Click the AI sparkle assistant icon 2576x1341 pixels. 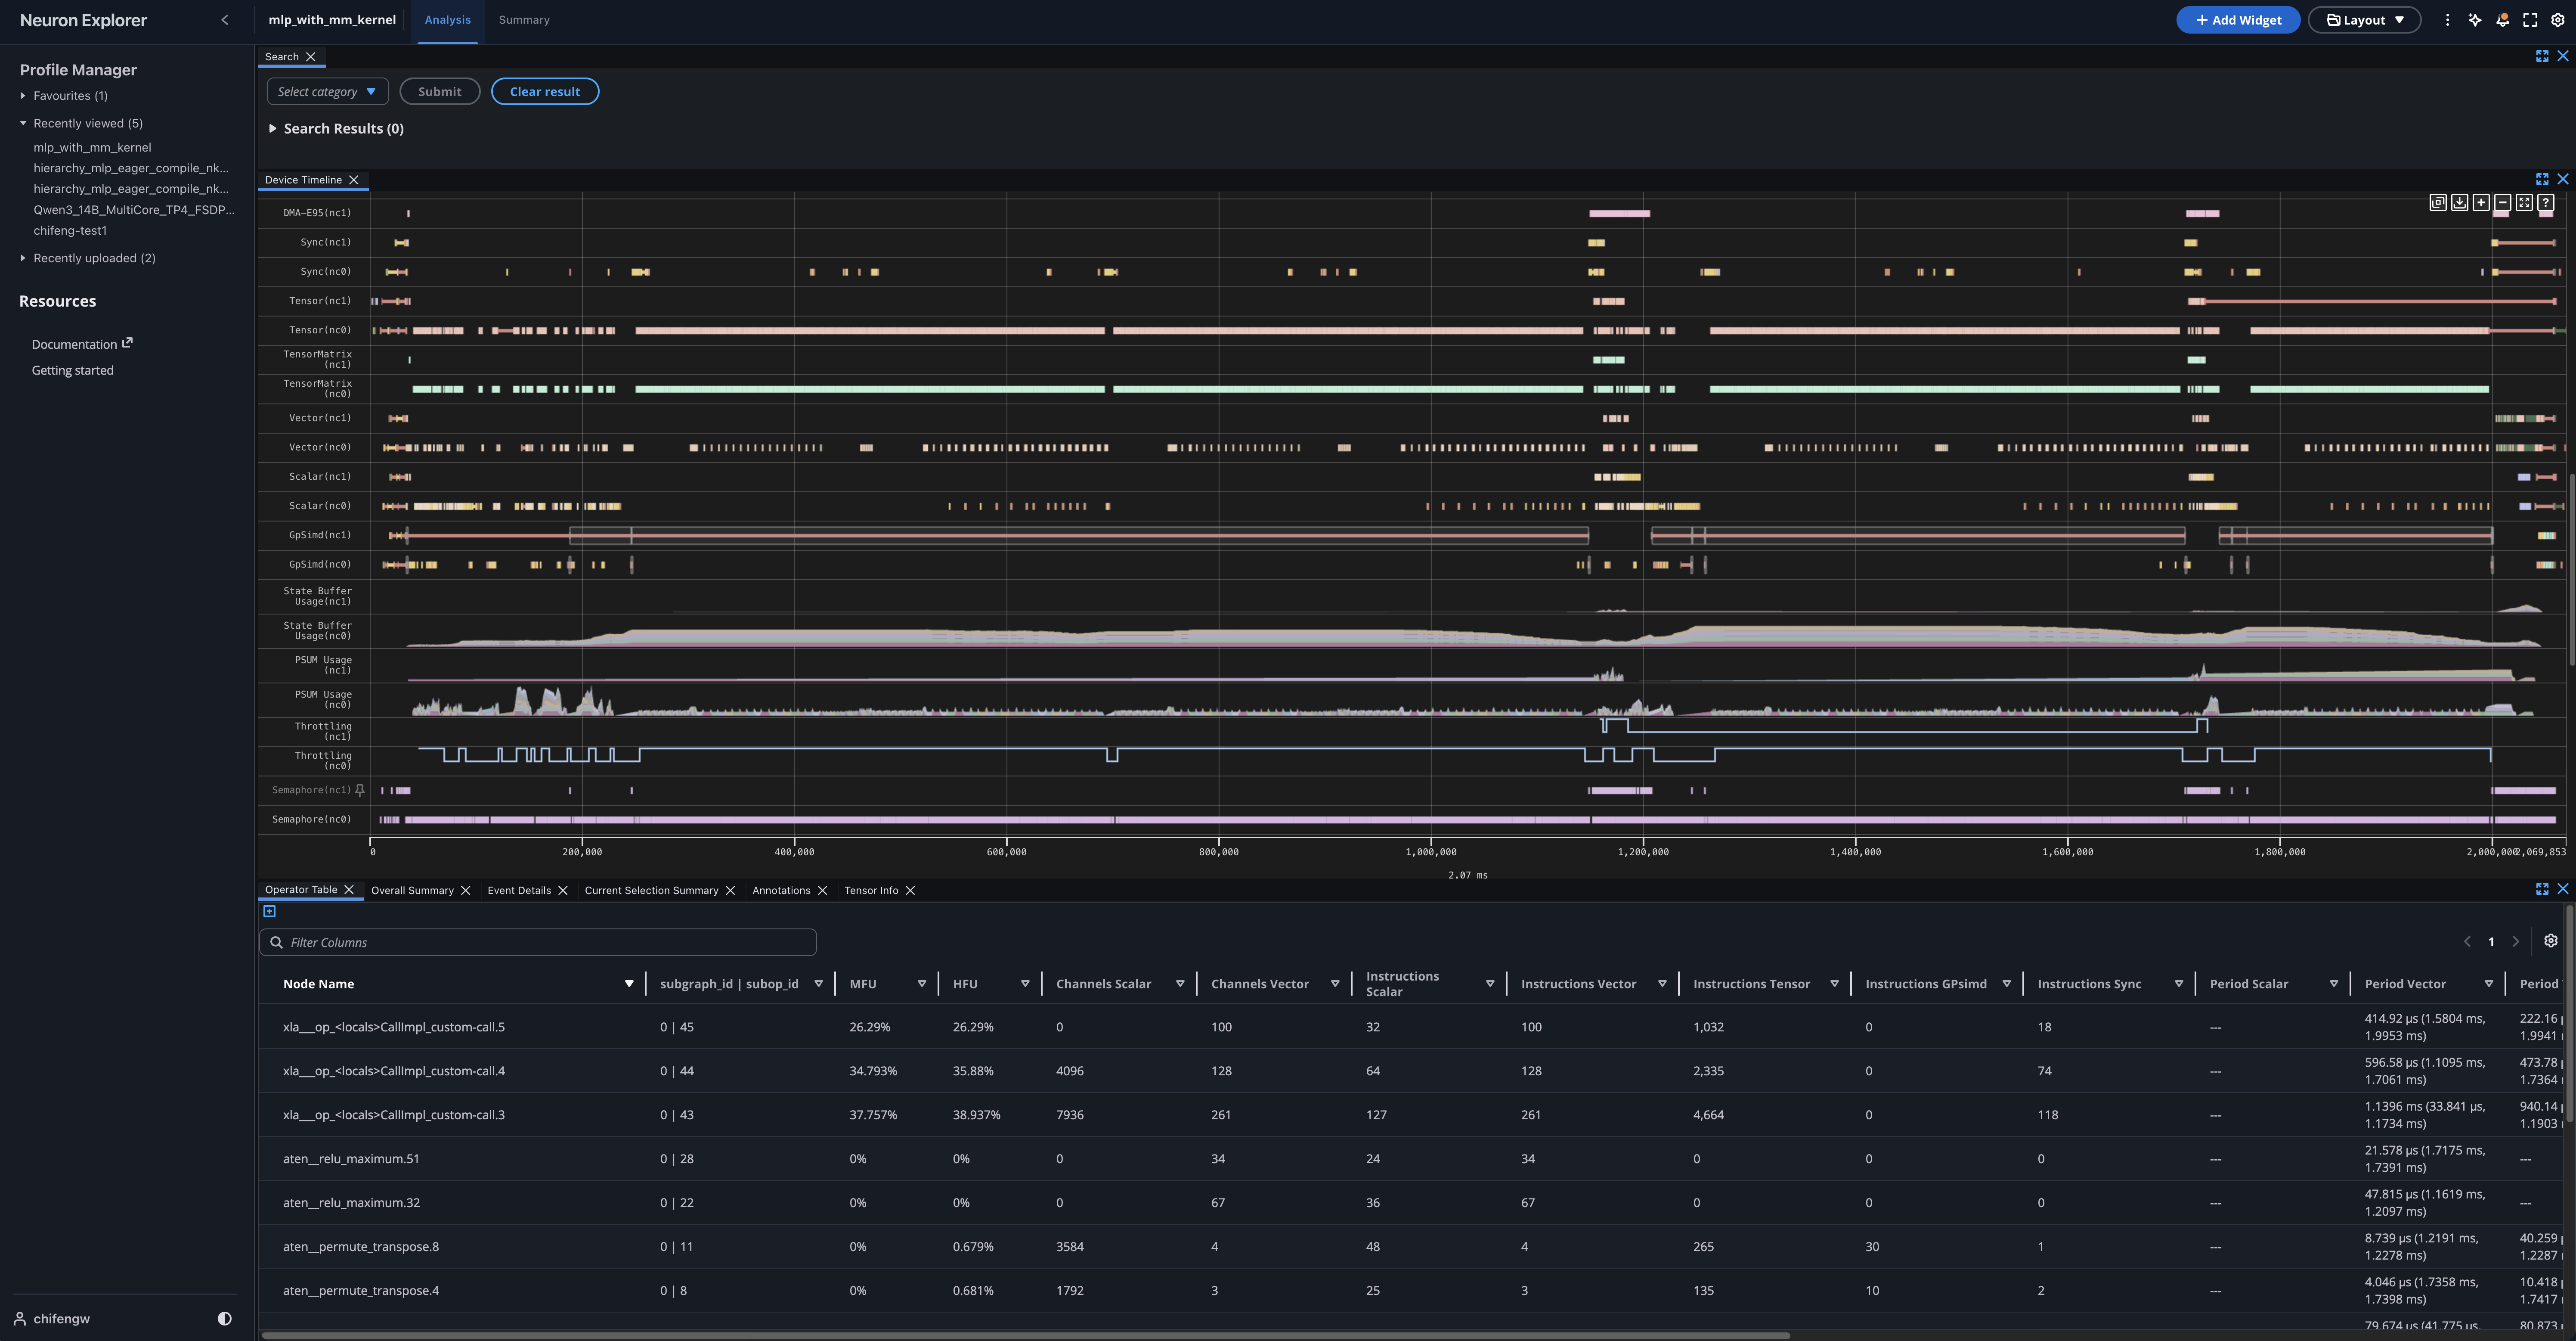coord(2475,20)
